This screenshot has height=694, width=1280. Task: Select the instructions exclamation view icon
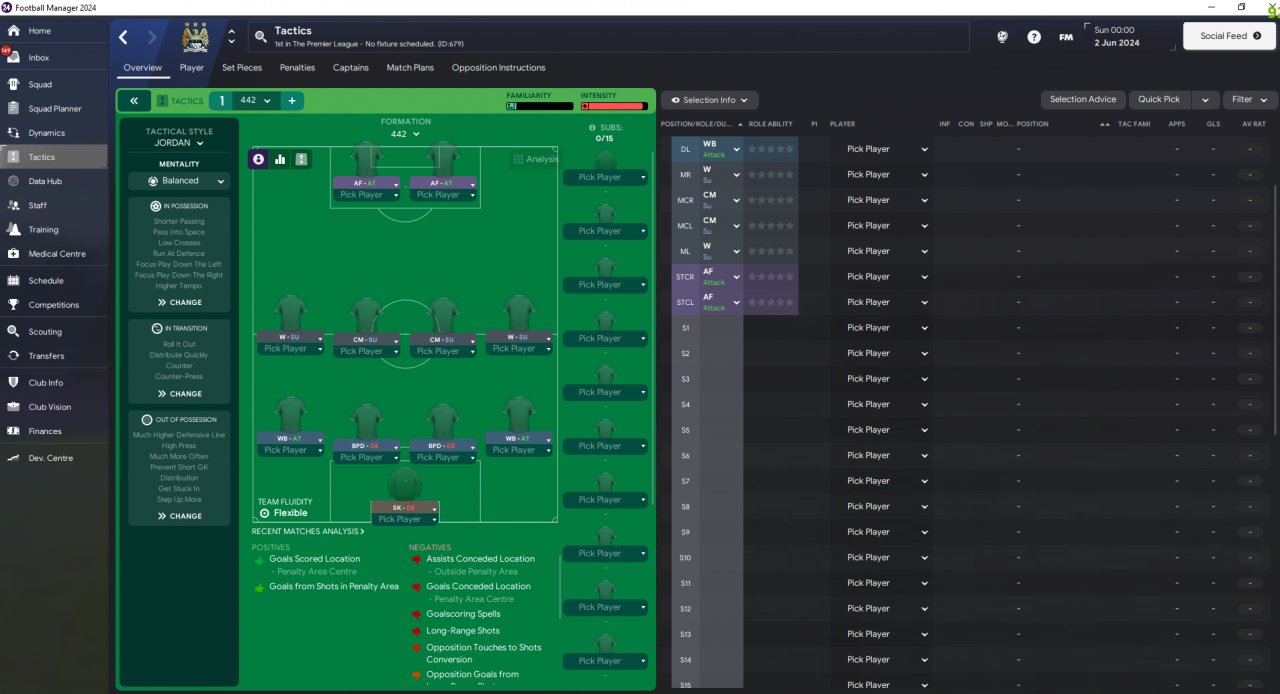[301, 159]
